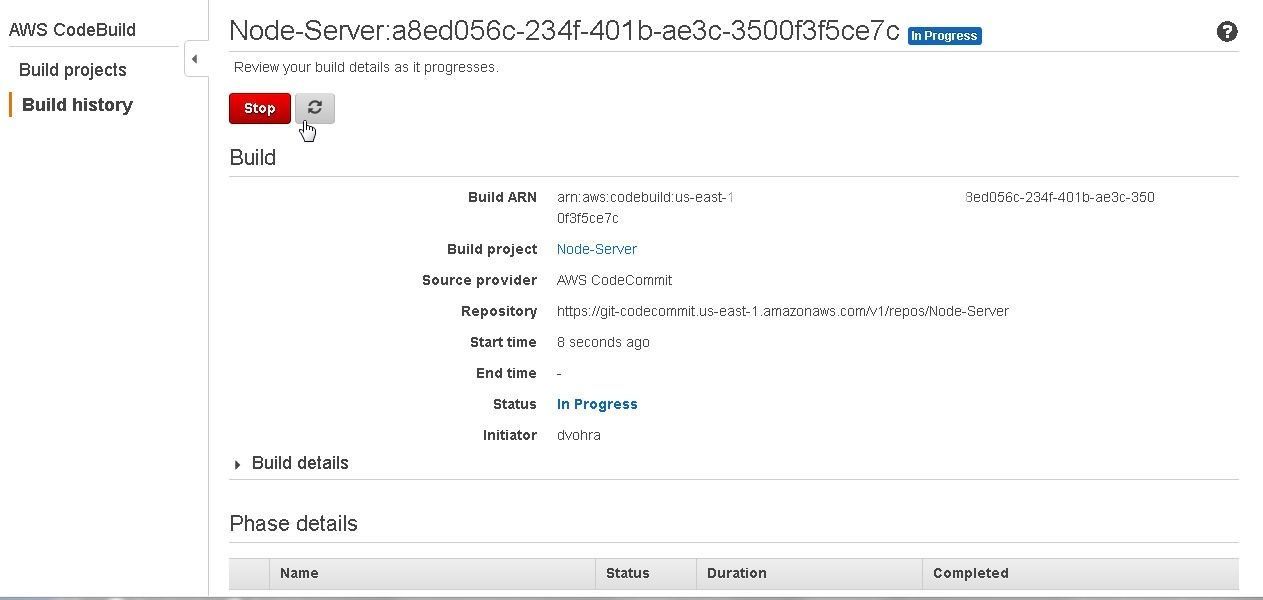This screenshot has height=600, width=1263.
Task: Click the Repository field label
Action: [x=499, y=311]
